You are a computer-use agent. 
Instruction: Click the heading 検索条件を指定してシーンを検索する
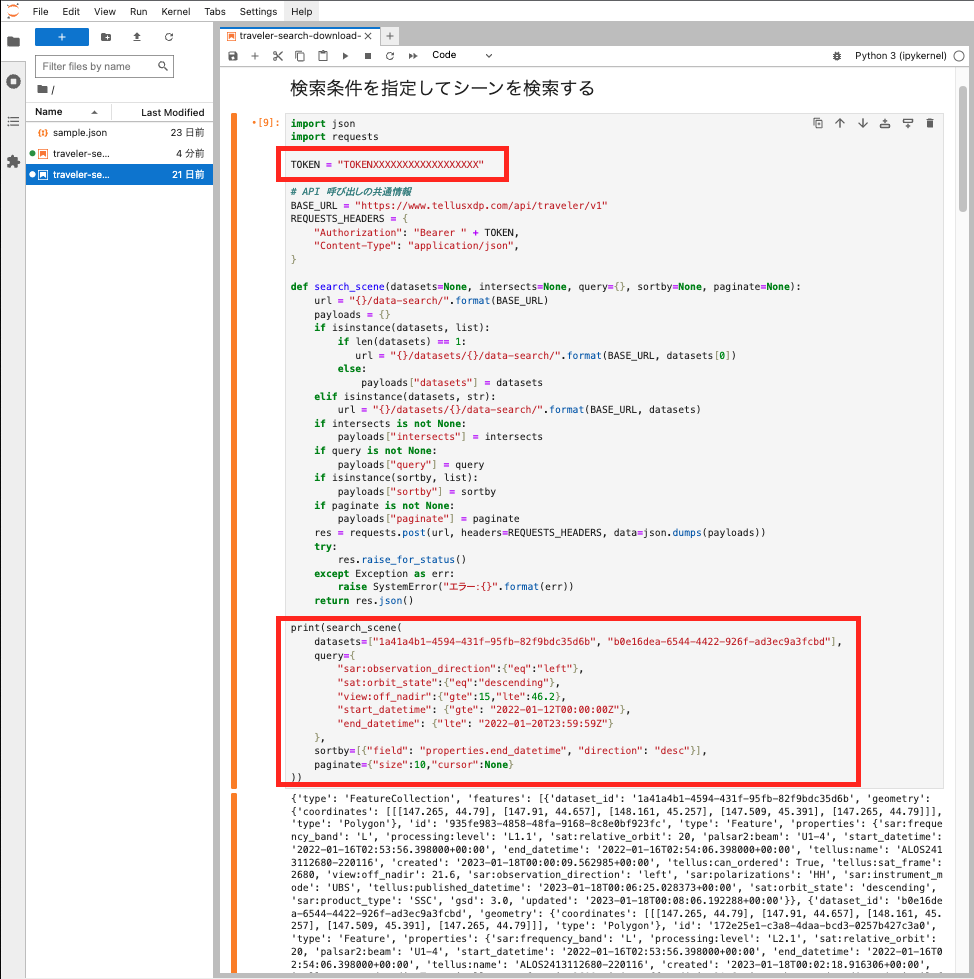pyautogui.click(x=442, y=88)
